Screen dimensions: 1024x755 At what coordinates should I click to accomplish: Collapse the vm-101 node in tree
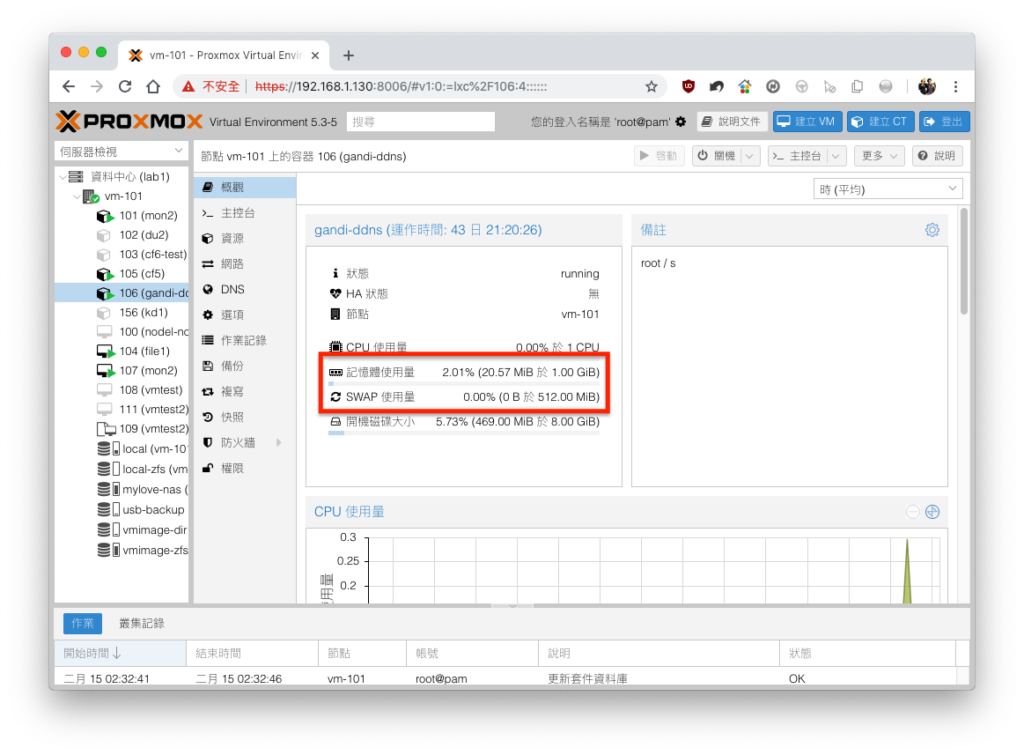point(77,197)
